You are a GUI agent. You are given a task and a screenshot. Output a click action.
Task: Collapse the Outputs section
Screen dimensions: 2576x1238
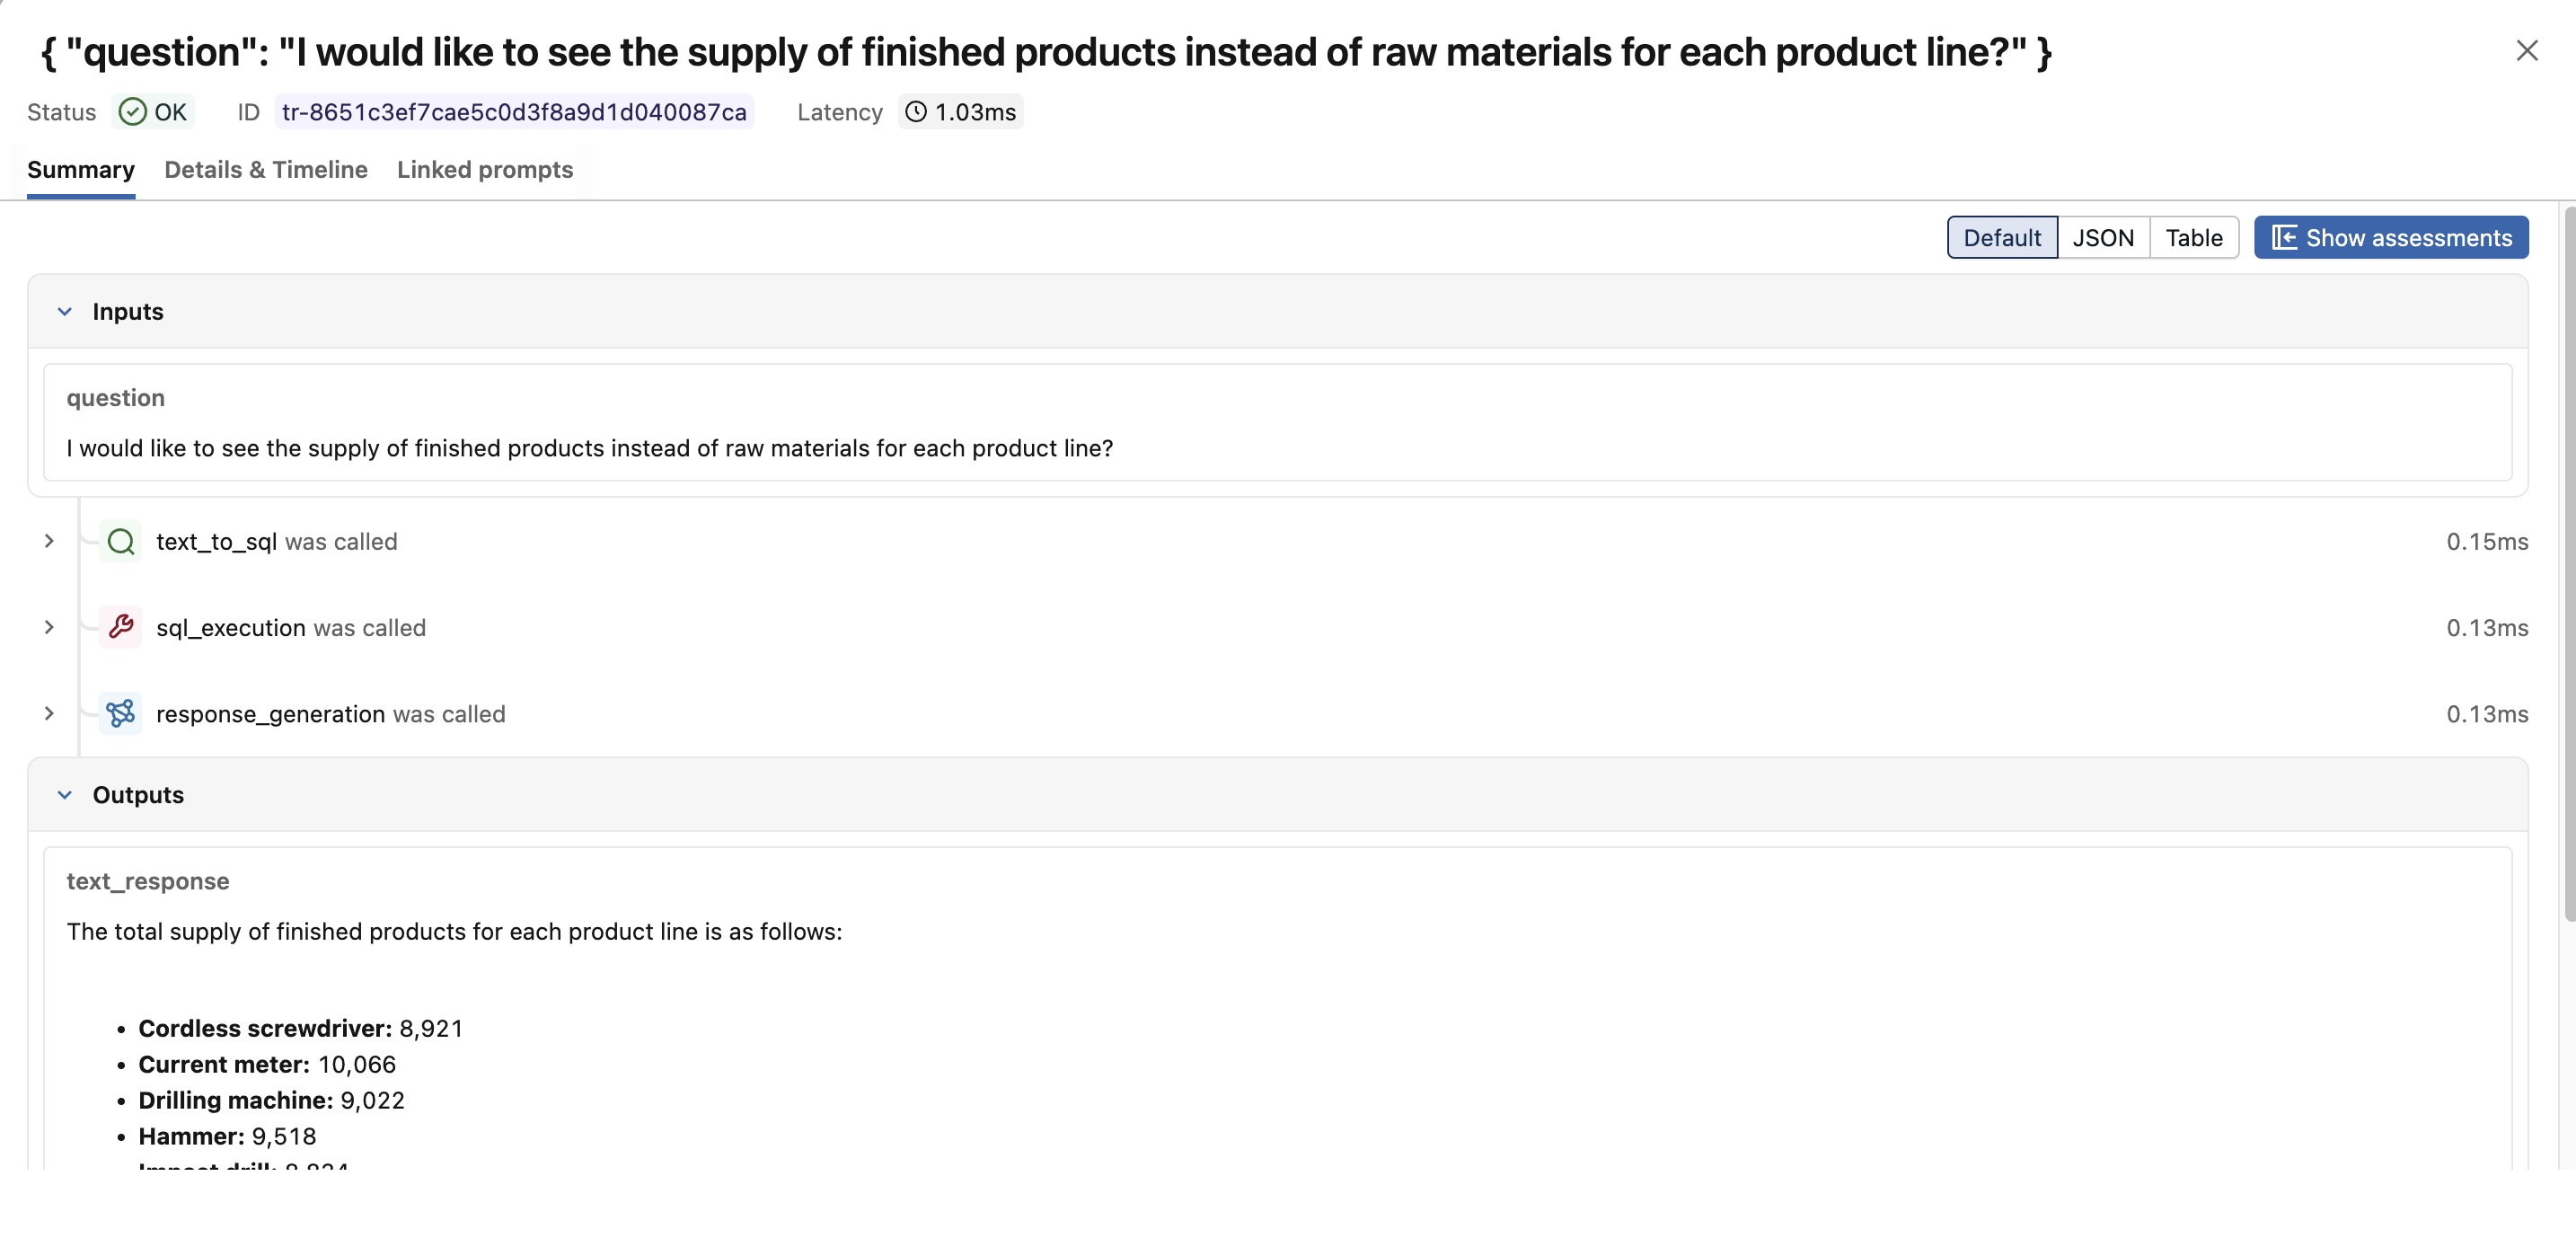(65, 795)
